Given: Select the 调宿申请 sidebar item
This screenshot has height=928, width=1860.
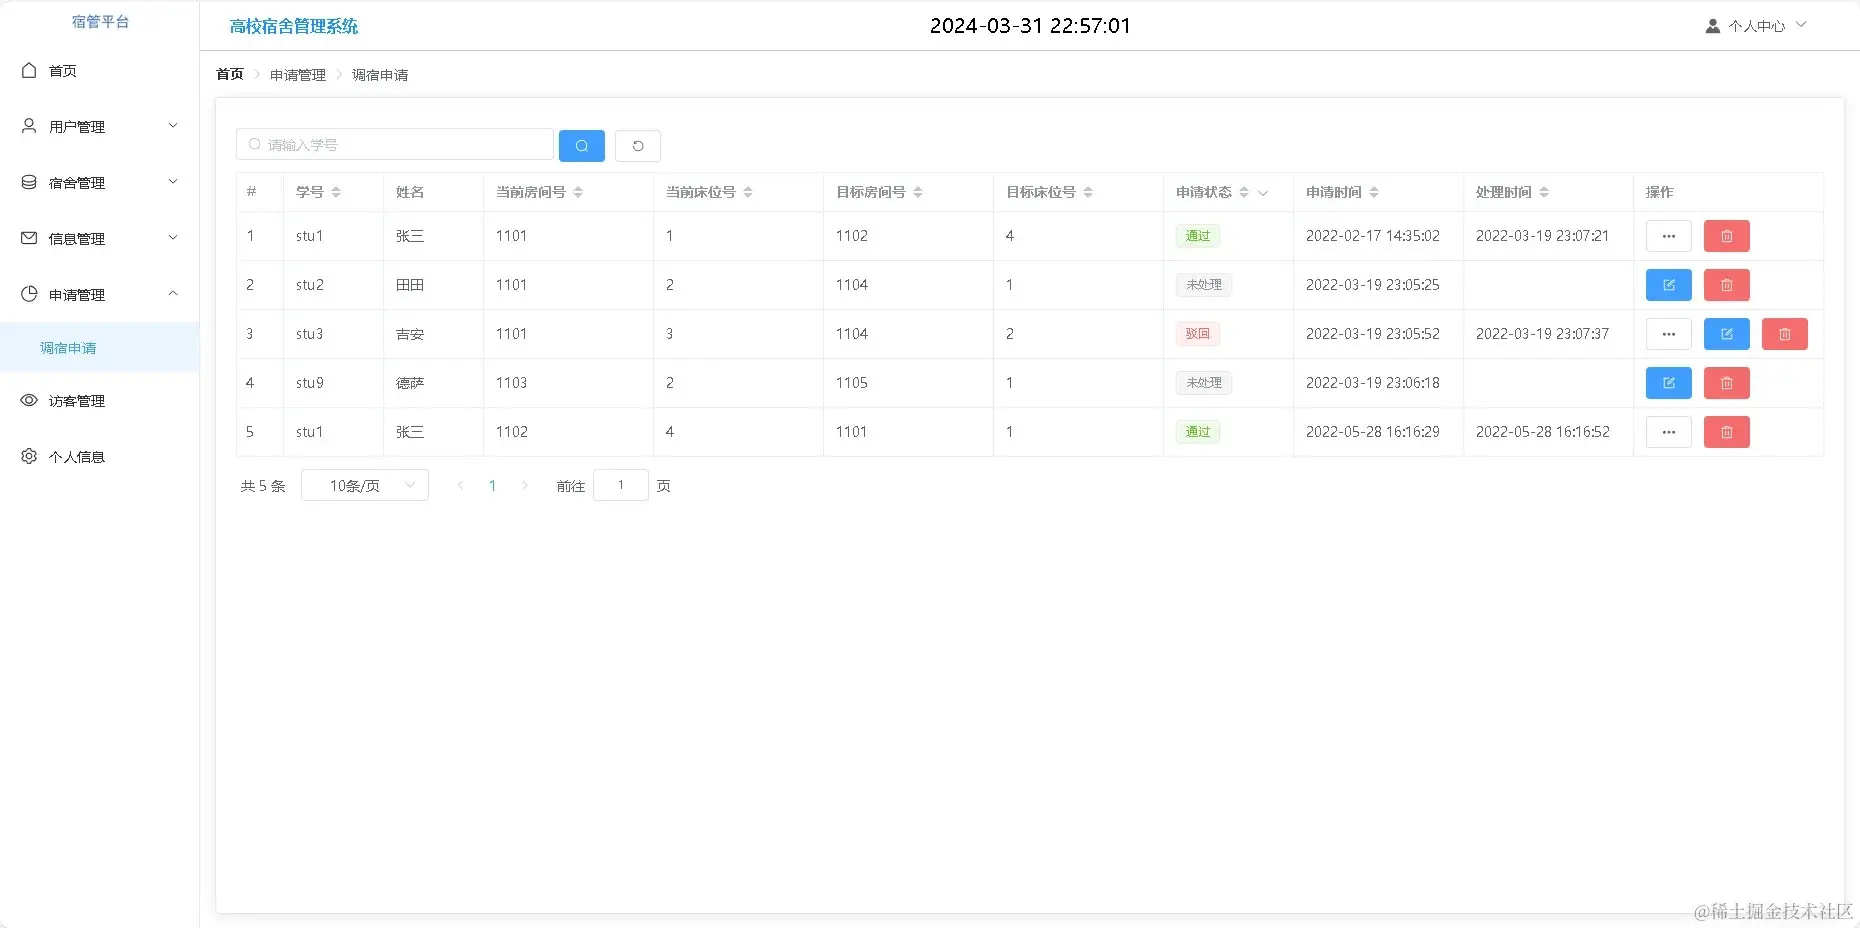Looking at the screenshot, I should [x=99, y=348].
